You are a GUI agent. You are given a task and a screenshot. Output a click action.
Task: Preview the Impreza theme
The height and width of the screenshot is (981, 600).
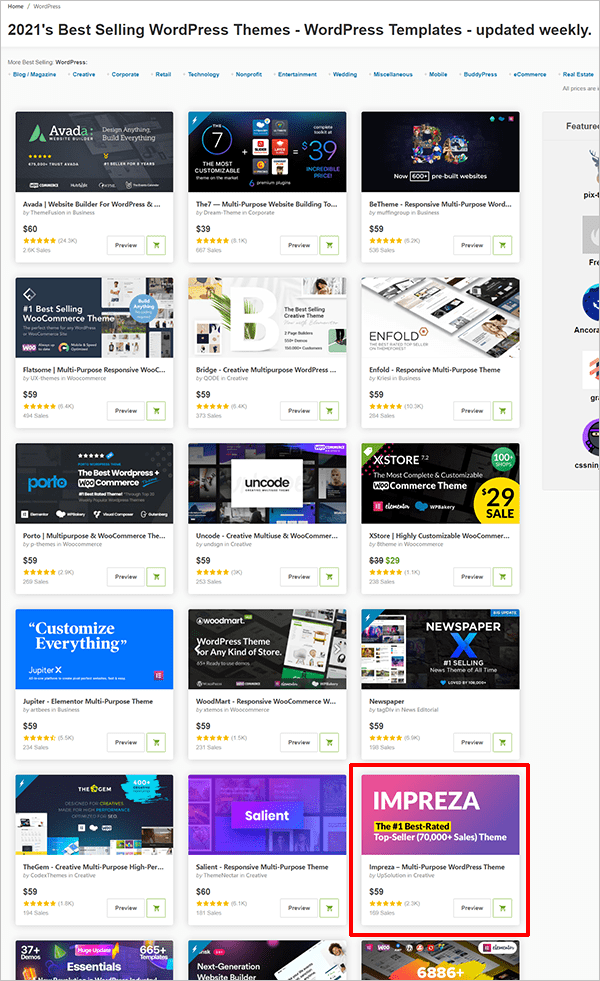click(472, 908)
